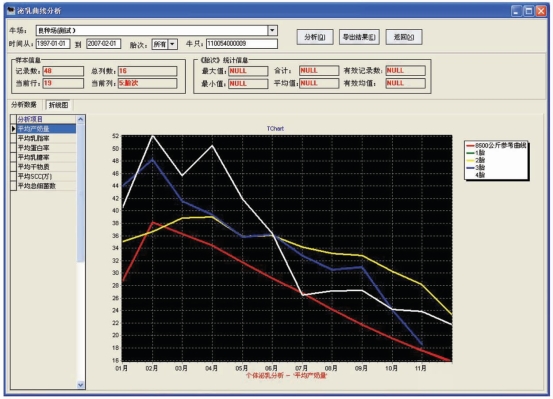Click row indicator arrow beside 平均产奶量

pos(13,129)
